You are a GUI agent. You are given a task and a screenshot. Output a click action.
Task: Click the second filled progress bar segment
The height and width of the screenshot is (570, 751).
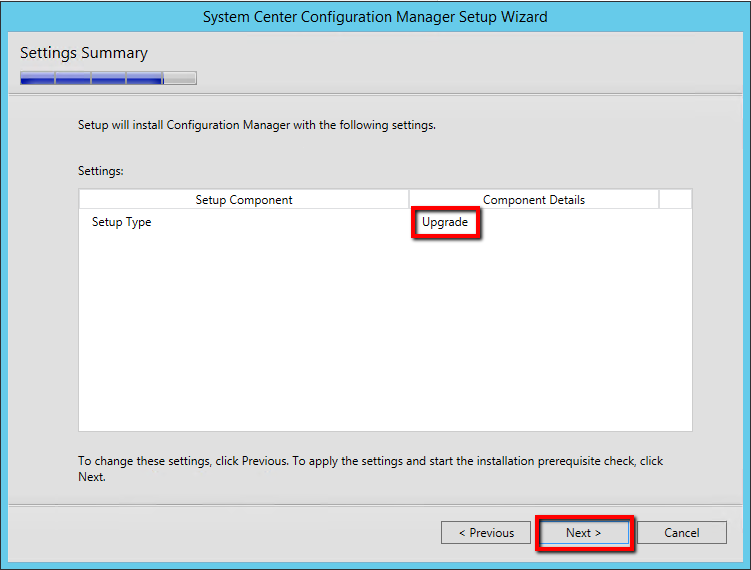tap(72, 78)
